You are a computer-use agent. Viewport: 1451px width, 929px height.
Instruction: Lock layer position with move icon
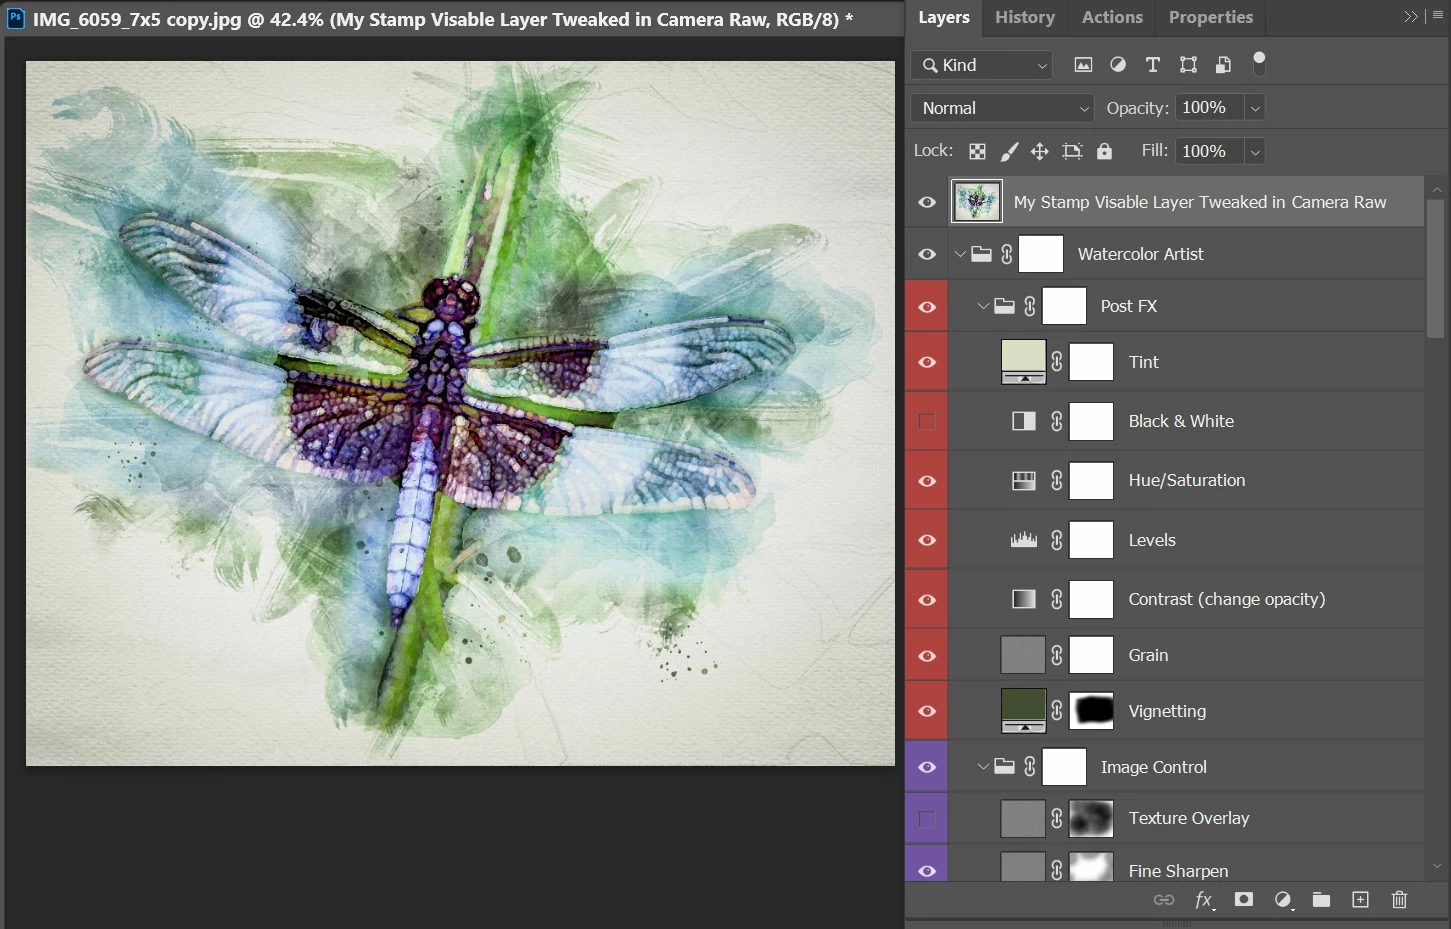tap(1040, 151)
